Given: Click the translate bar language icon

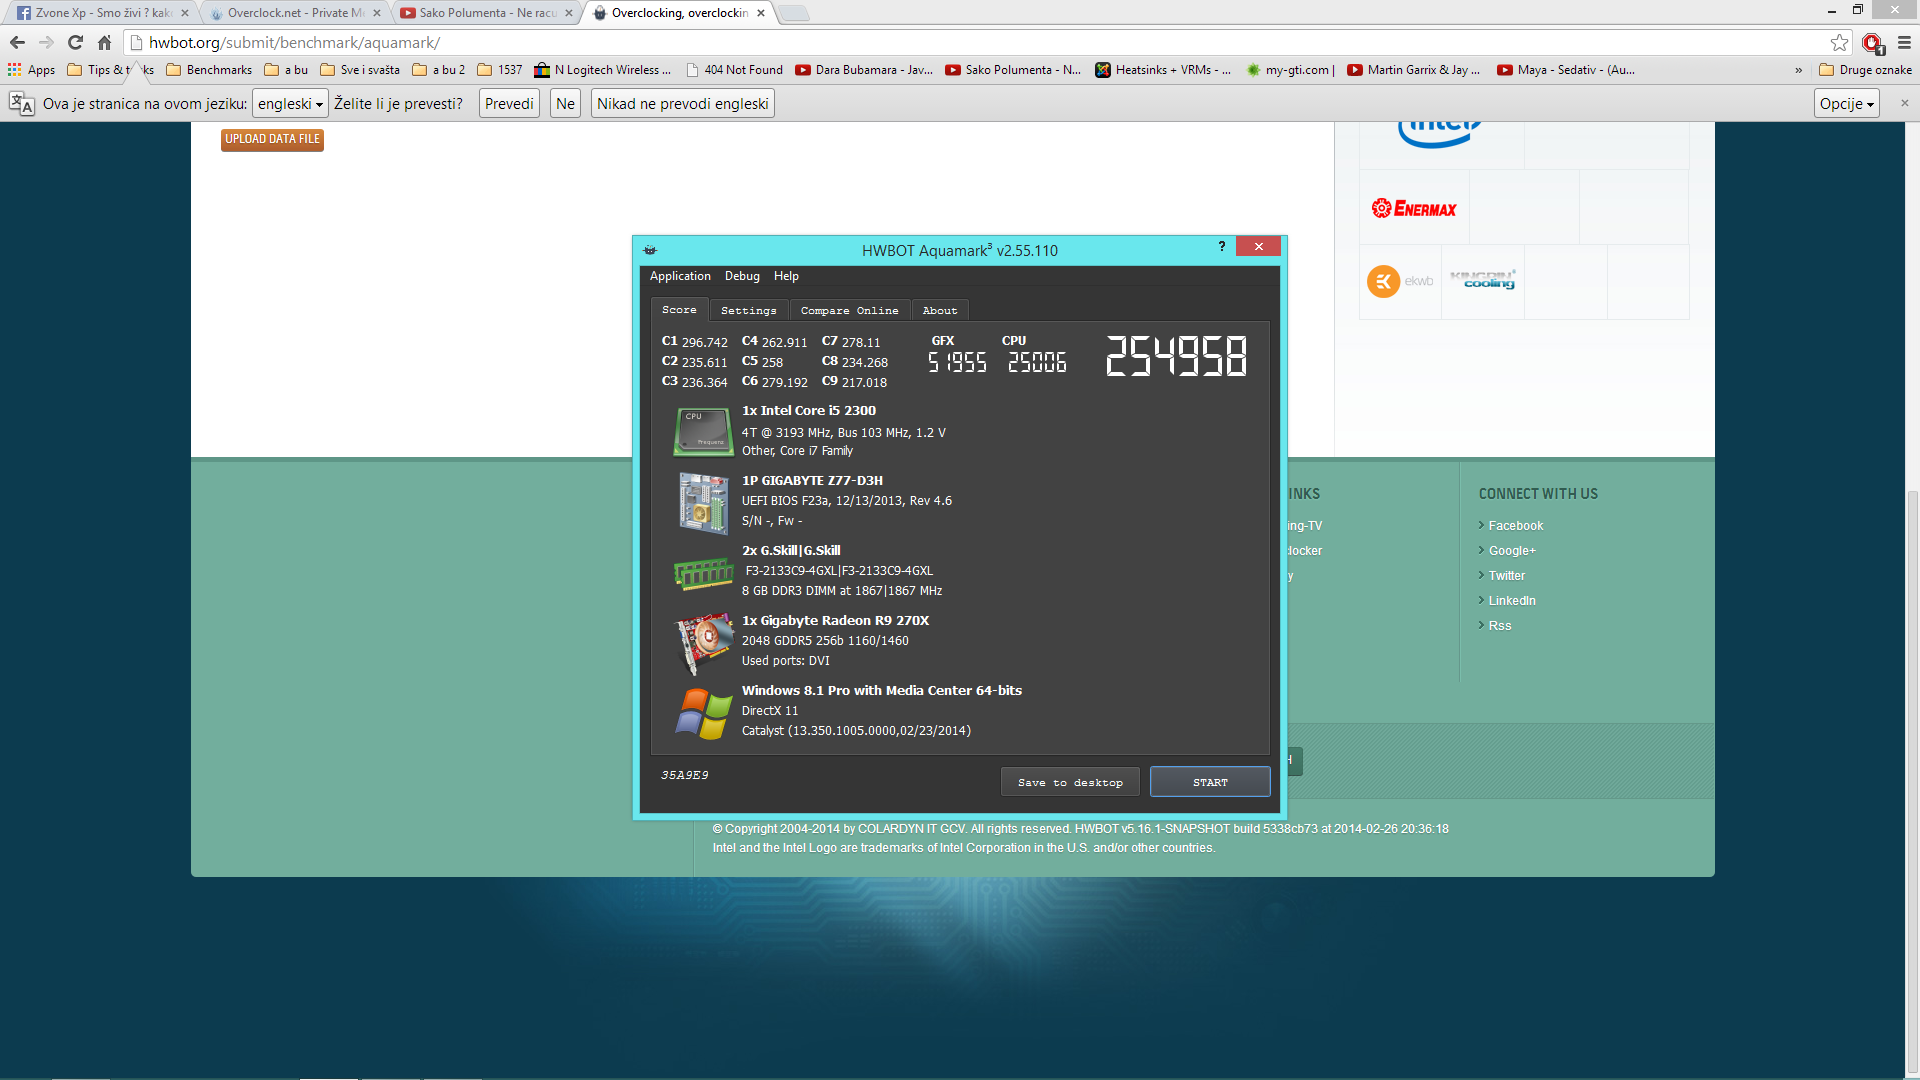Looking at the screenshot, I should coord(22,103).
